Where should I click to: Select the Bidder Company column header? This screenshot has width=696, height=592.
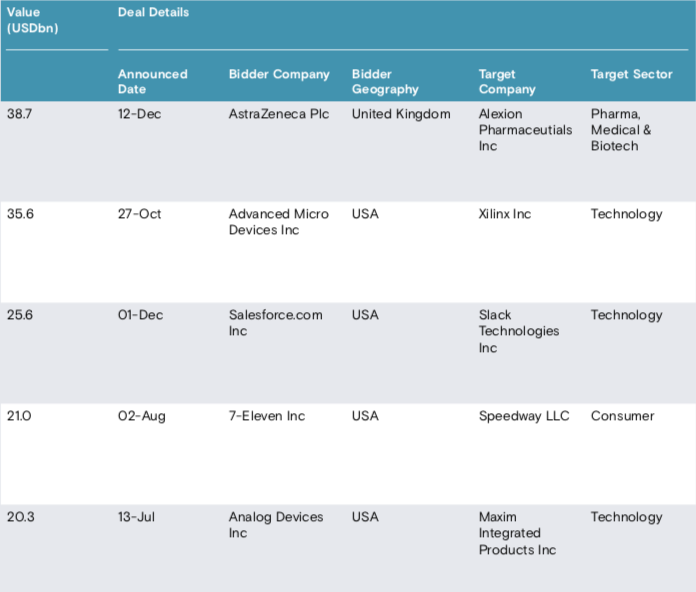click(279, 74)
